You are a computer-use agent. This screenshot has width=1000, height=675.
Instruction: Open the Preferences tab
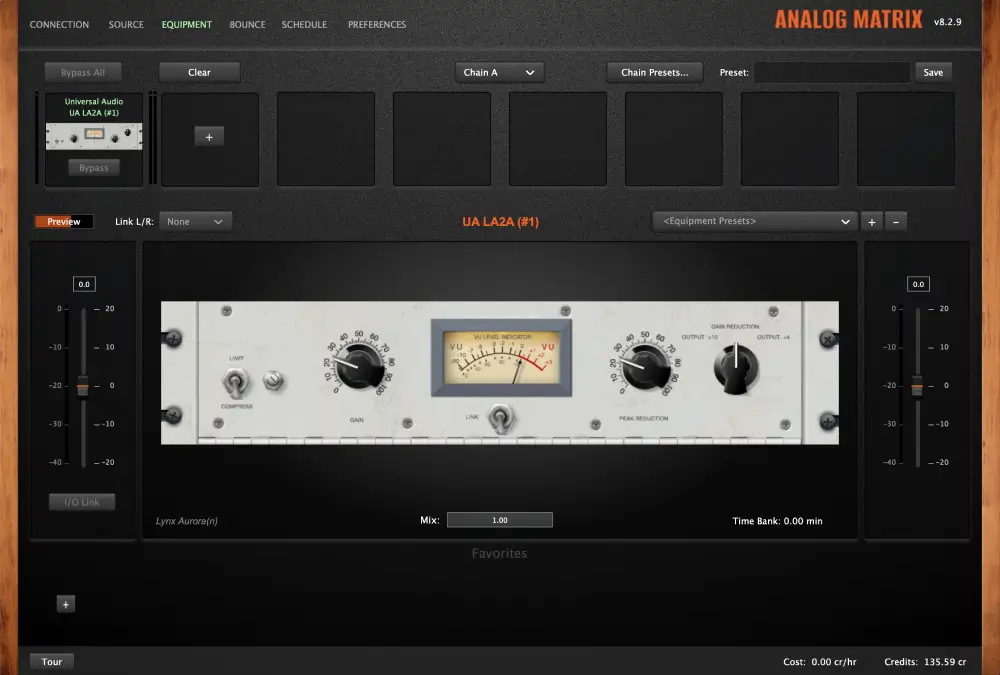tap(377, 24)
